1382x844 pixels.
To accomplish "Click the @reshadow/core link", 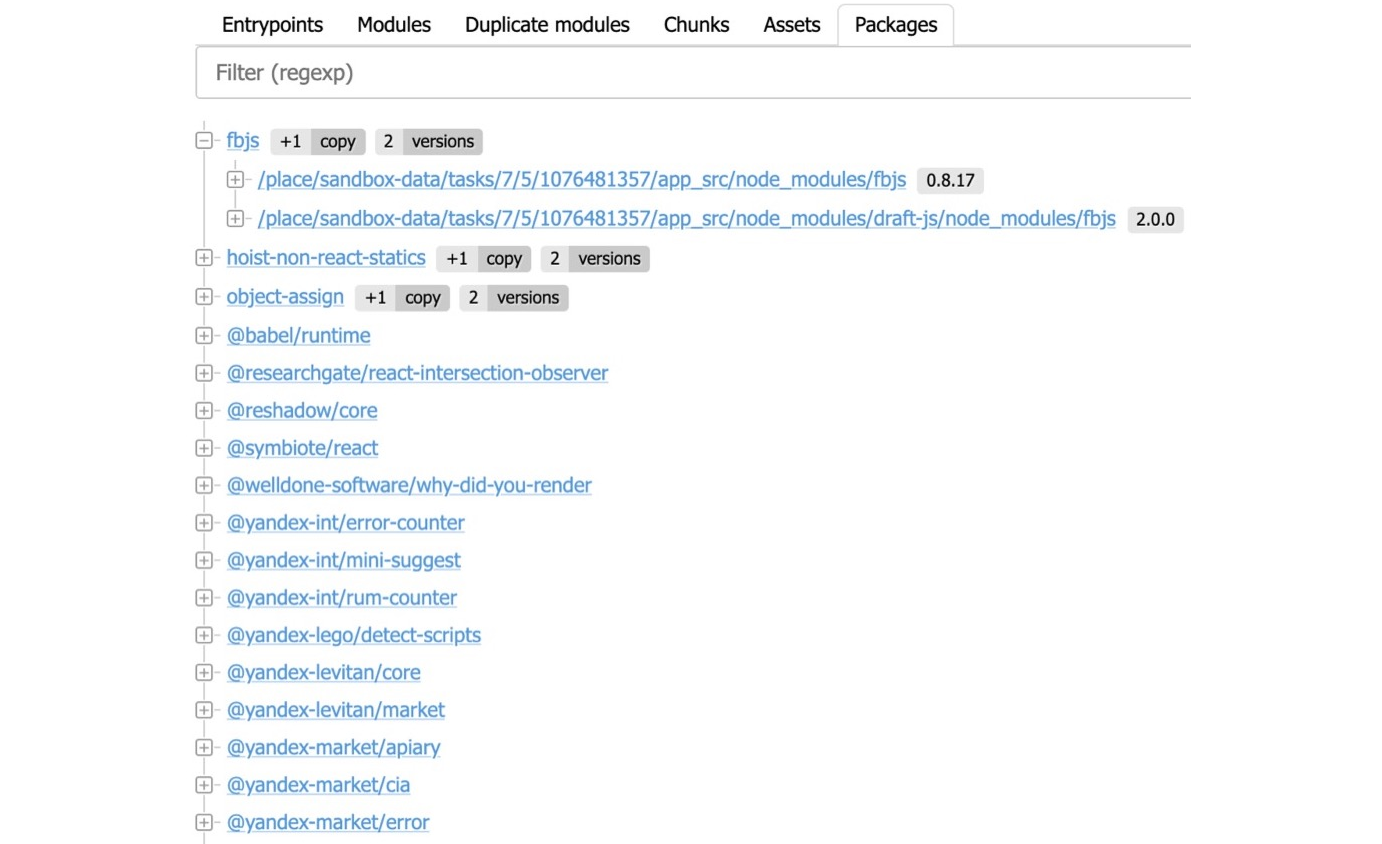I will pyautogui.click(x=302, y=411).
